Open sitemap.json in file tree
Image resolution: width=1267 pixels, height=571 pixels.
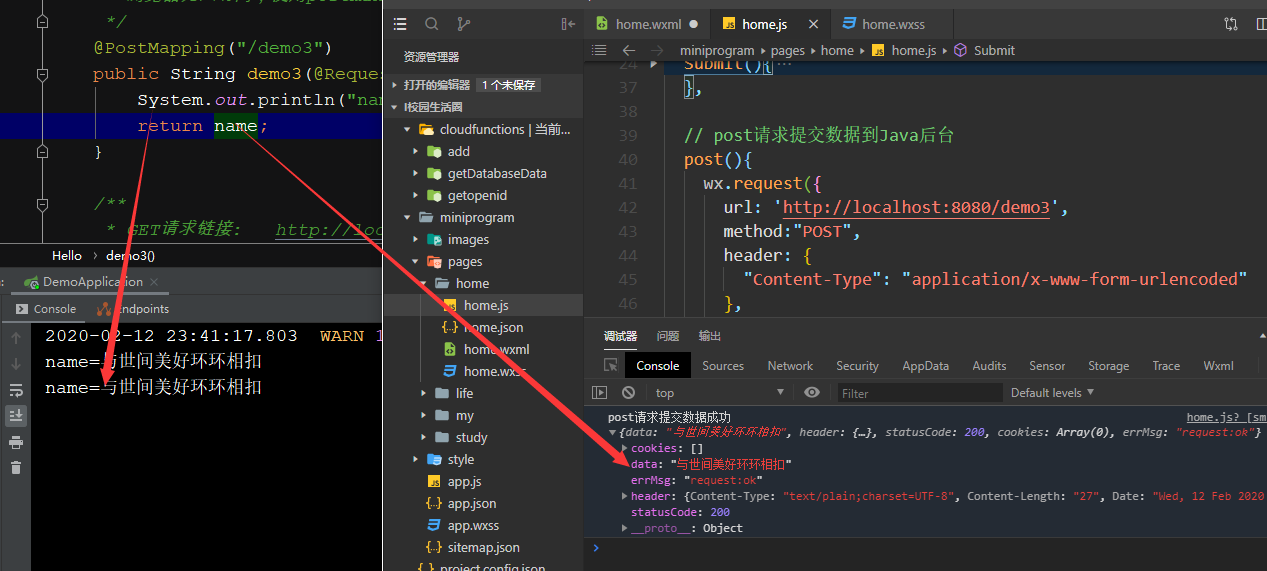pyautogui.click(x=483, y=547)
